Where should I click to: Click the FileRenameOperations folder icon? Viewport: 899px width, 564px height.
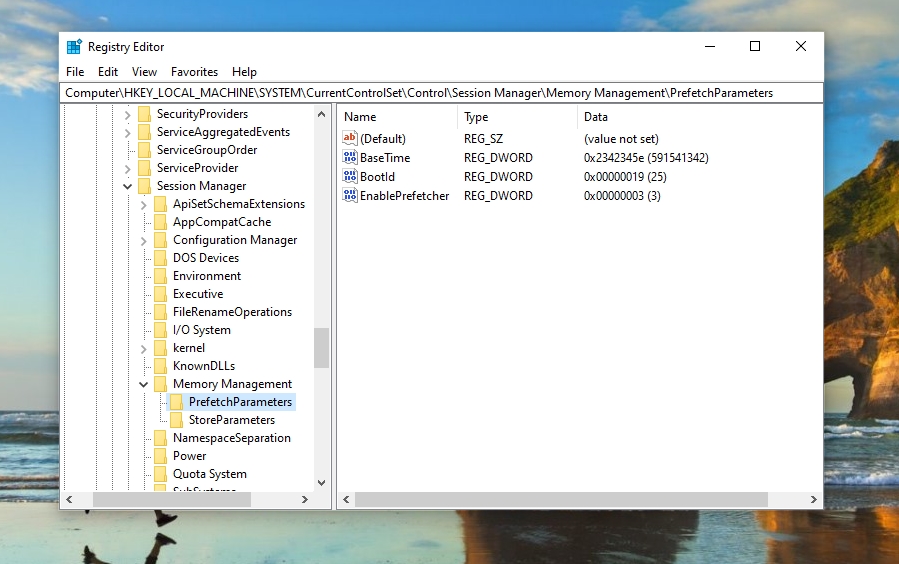tap(161, 312)
